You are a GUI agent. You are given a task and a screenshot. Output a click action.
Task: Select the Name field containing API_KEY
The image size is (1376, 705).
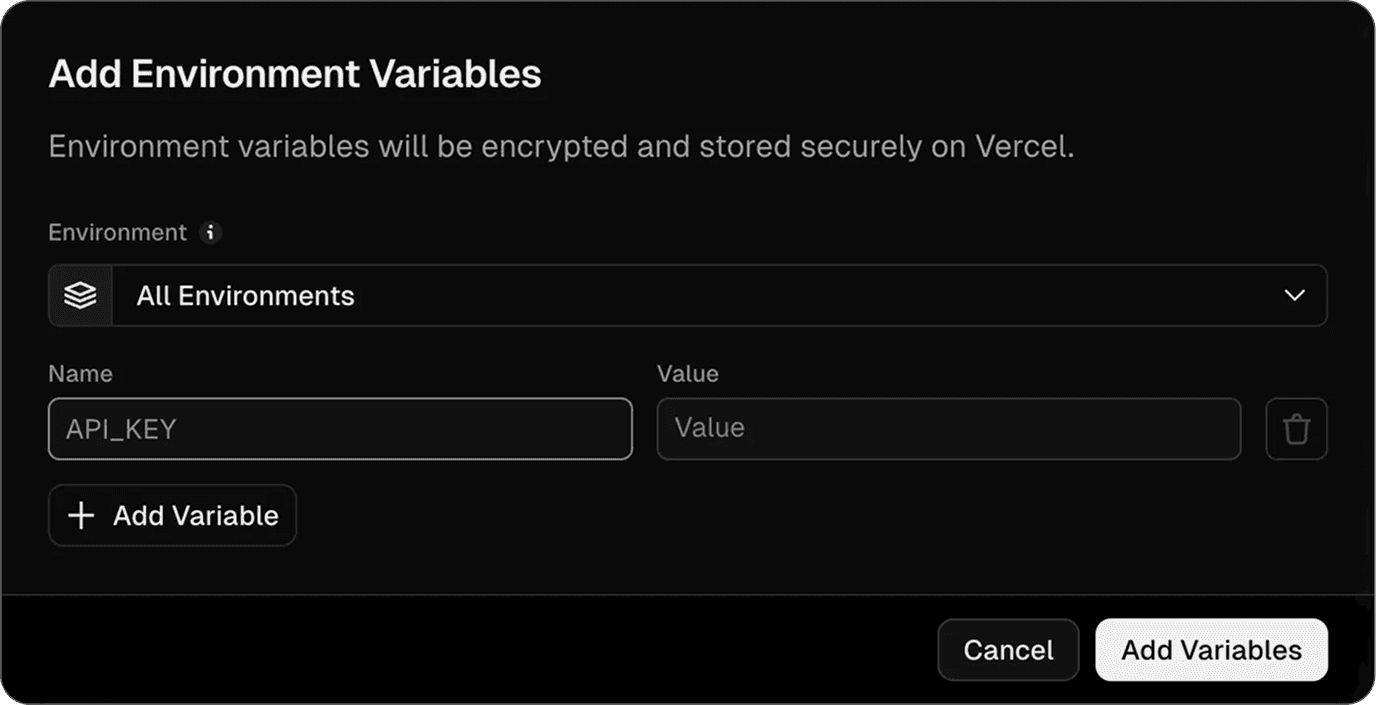(x=340, y=428)
